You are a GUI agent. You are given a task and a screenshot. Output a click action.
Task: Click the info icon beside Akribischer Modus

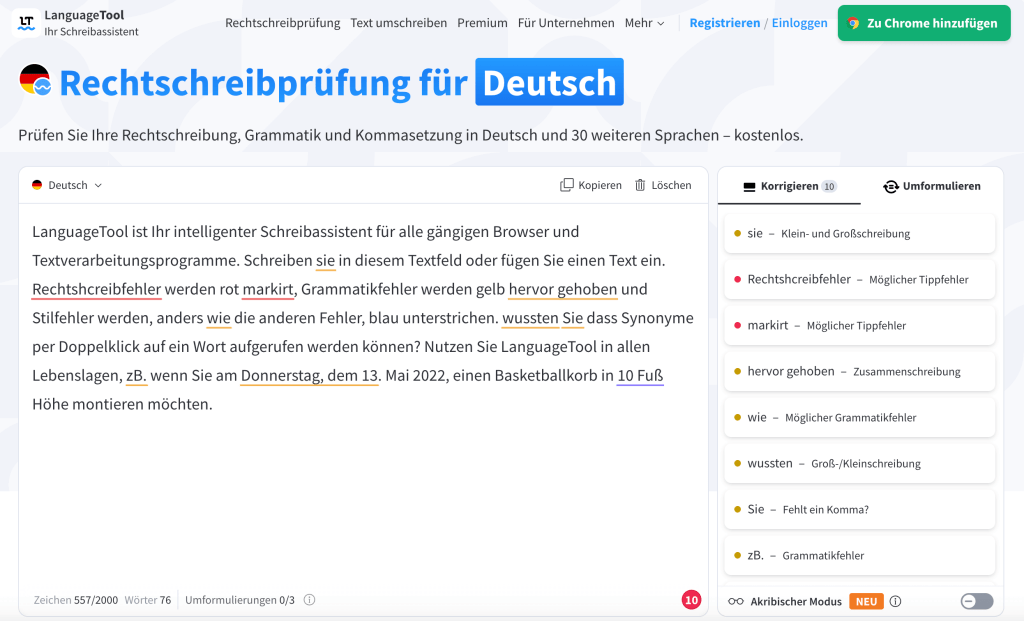[x=894, y=601]
